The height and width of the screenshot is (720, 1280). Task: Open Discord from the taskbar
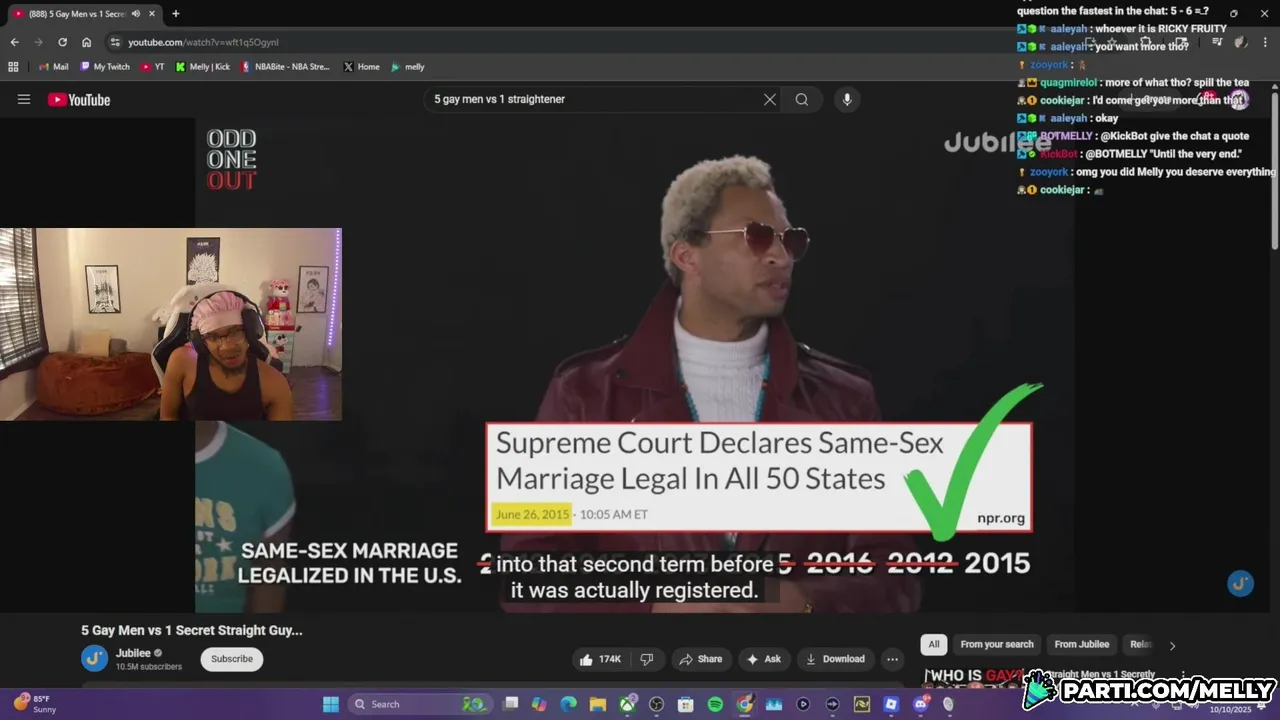(920, 704)
